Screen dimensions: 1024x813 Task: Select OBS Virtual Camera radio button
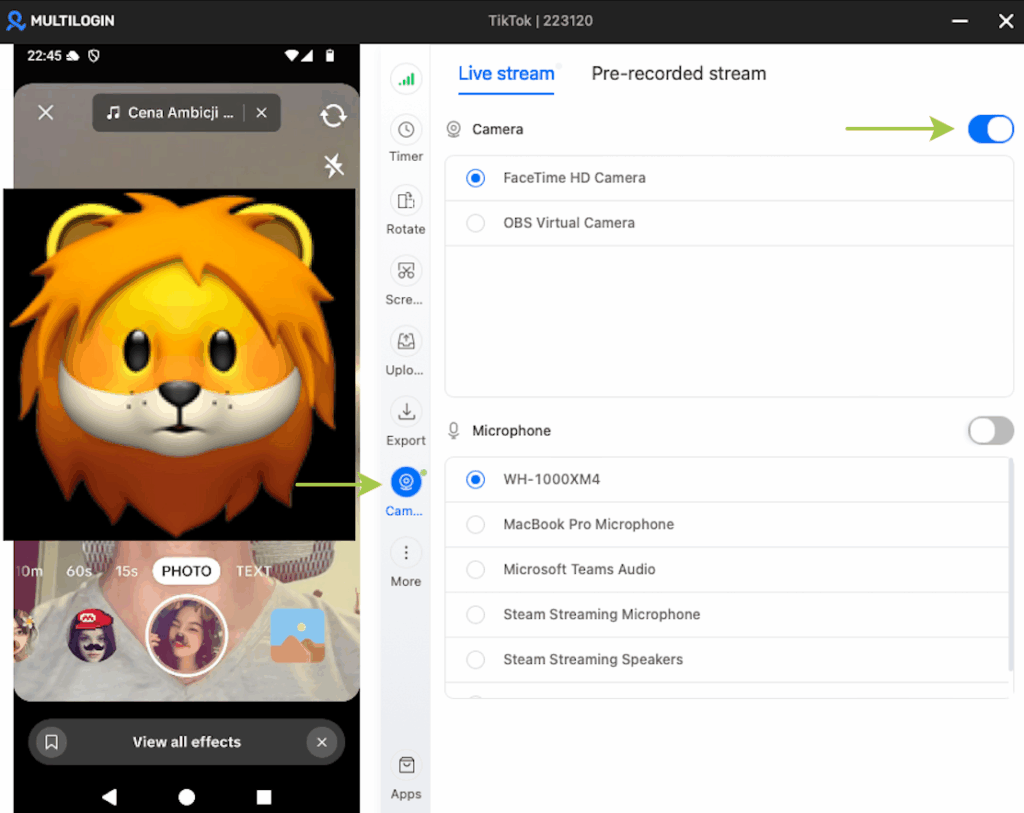coord(475,223)
